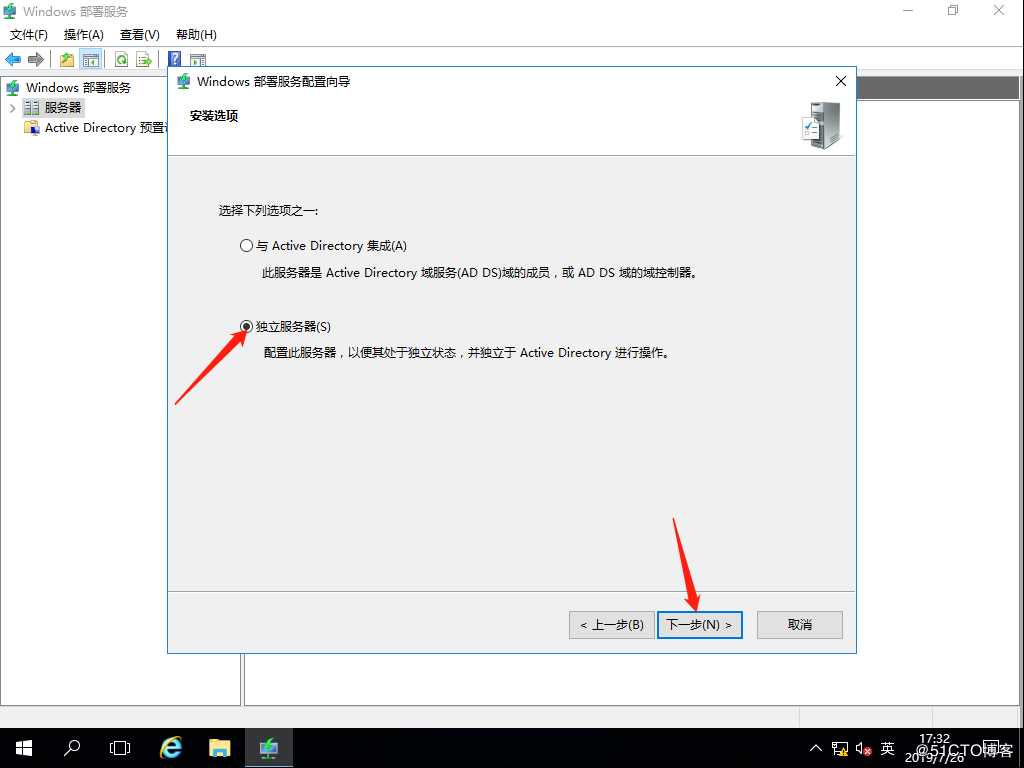Toggle the show/hide console tree icon

[x=91, y=59]
